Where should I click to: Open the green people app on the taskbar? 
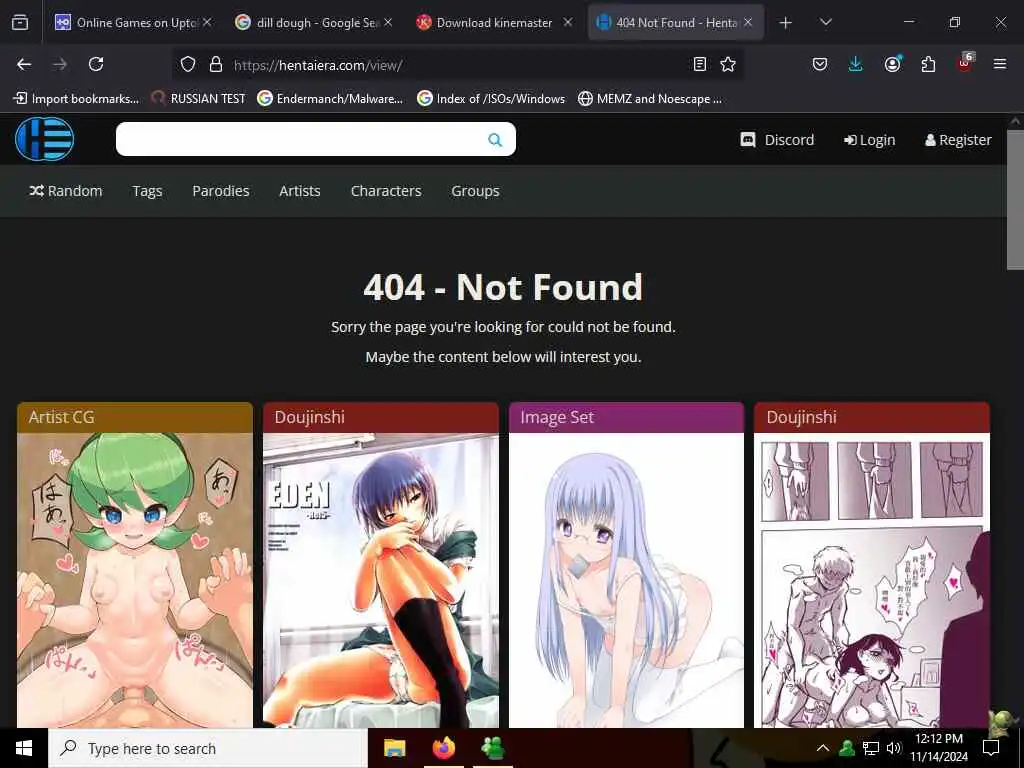tap(492, 748)
